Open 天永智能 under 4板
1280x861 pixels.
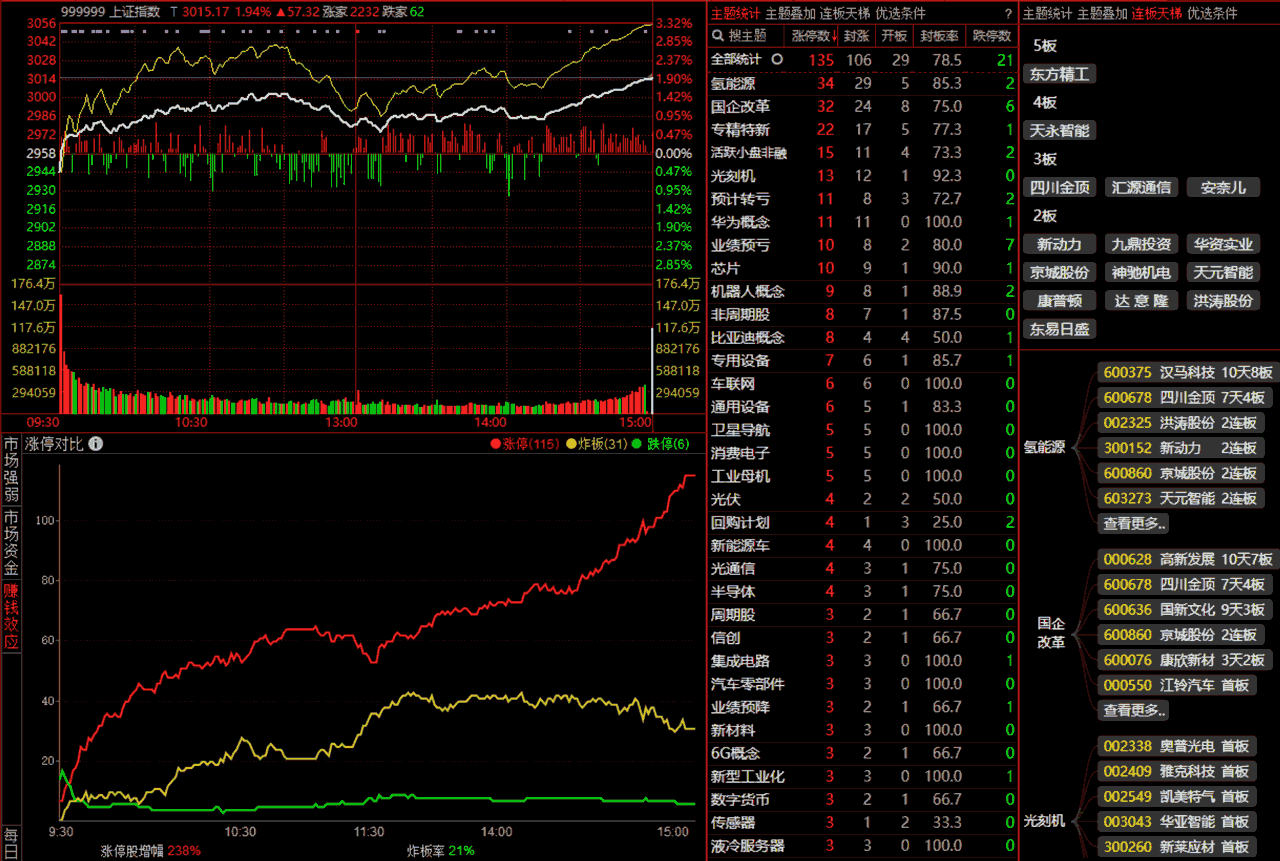pyautogui.click(x=1060, y=130)
